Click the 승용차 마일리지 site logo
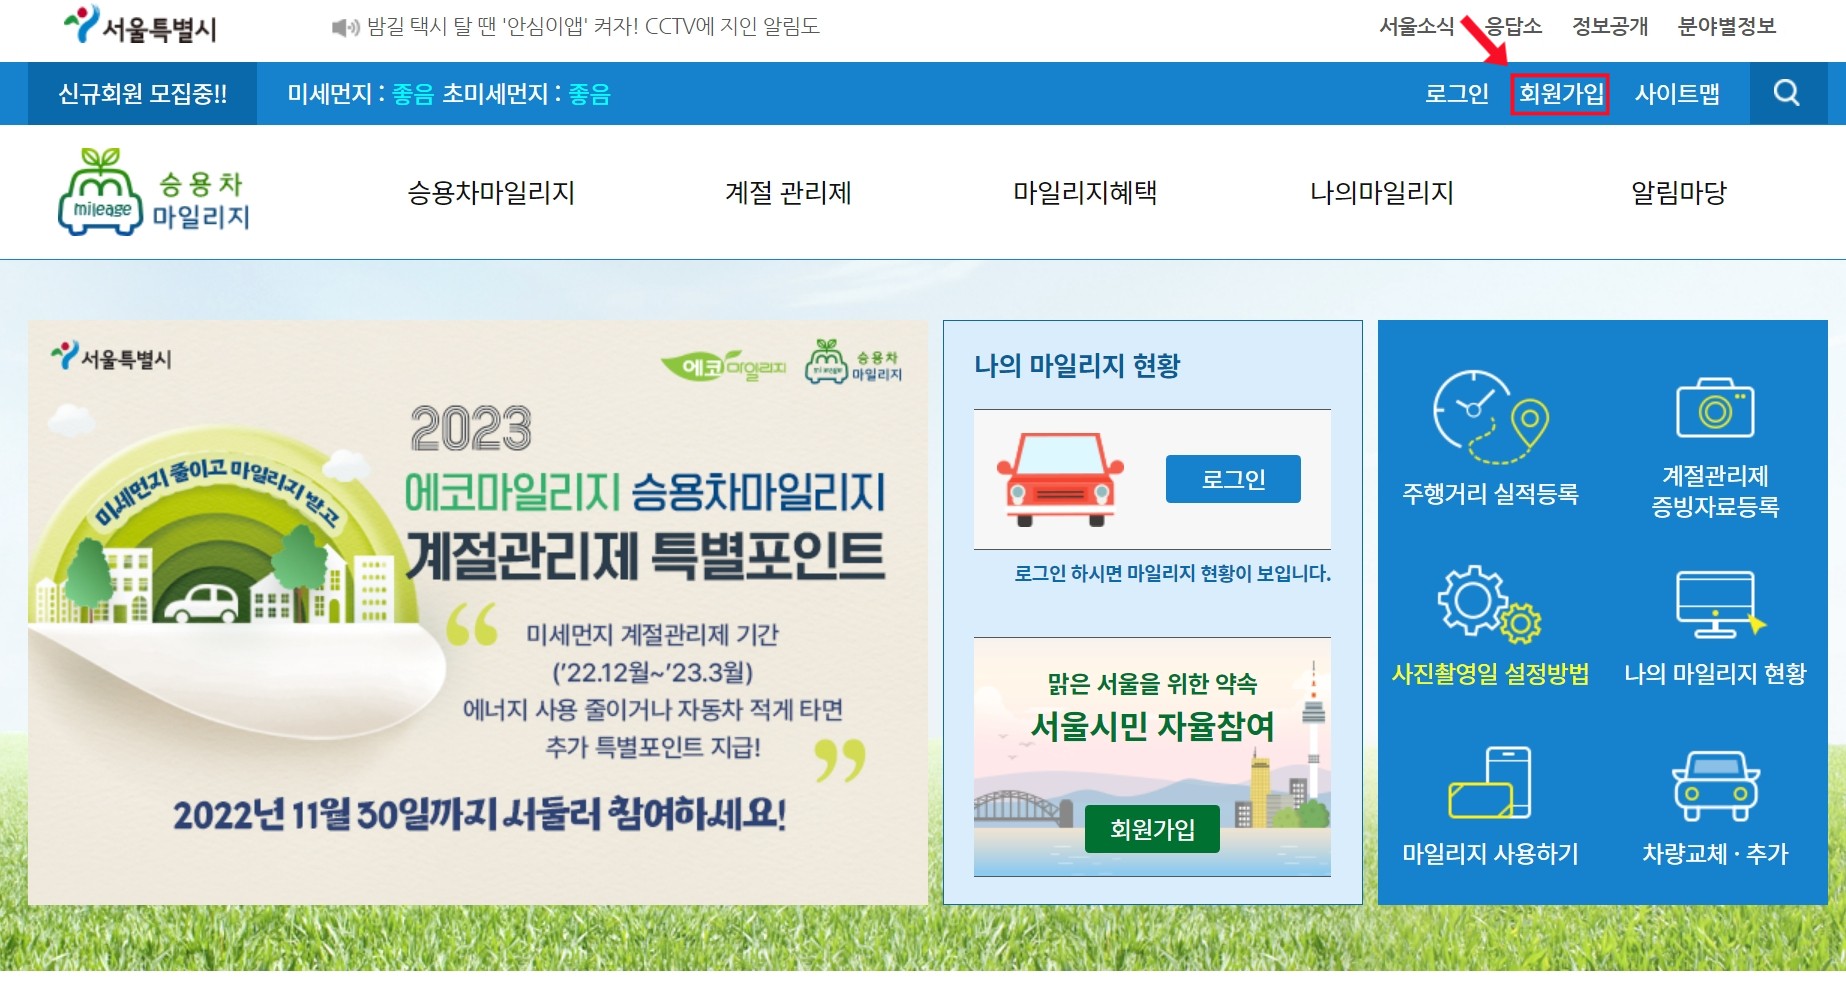Image resolution: width=1846 pixels, height=1000 pixels. [x=154, y=192]
